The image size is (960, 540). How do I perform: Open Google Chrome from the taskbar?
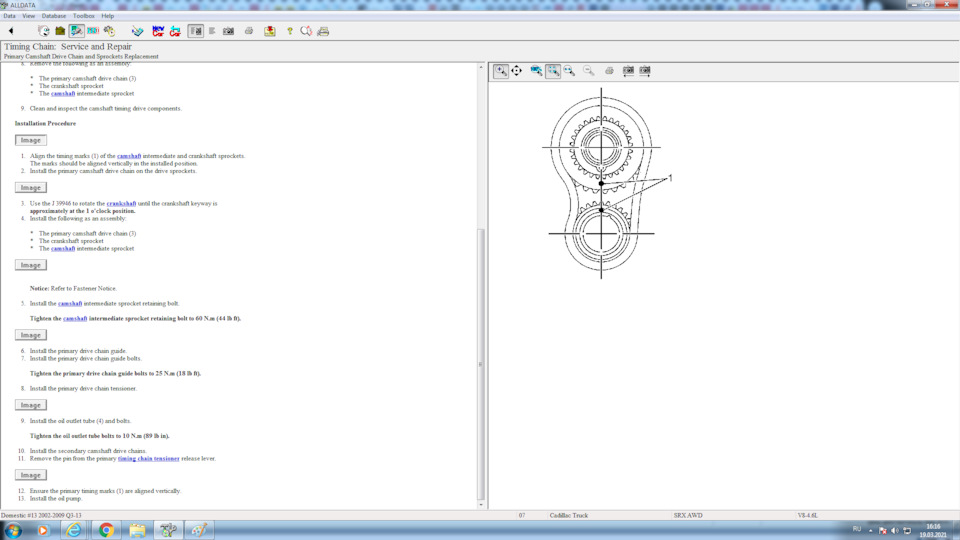tap(106, 530)
